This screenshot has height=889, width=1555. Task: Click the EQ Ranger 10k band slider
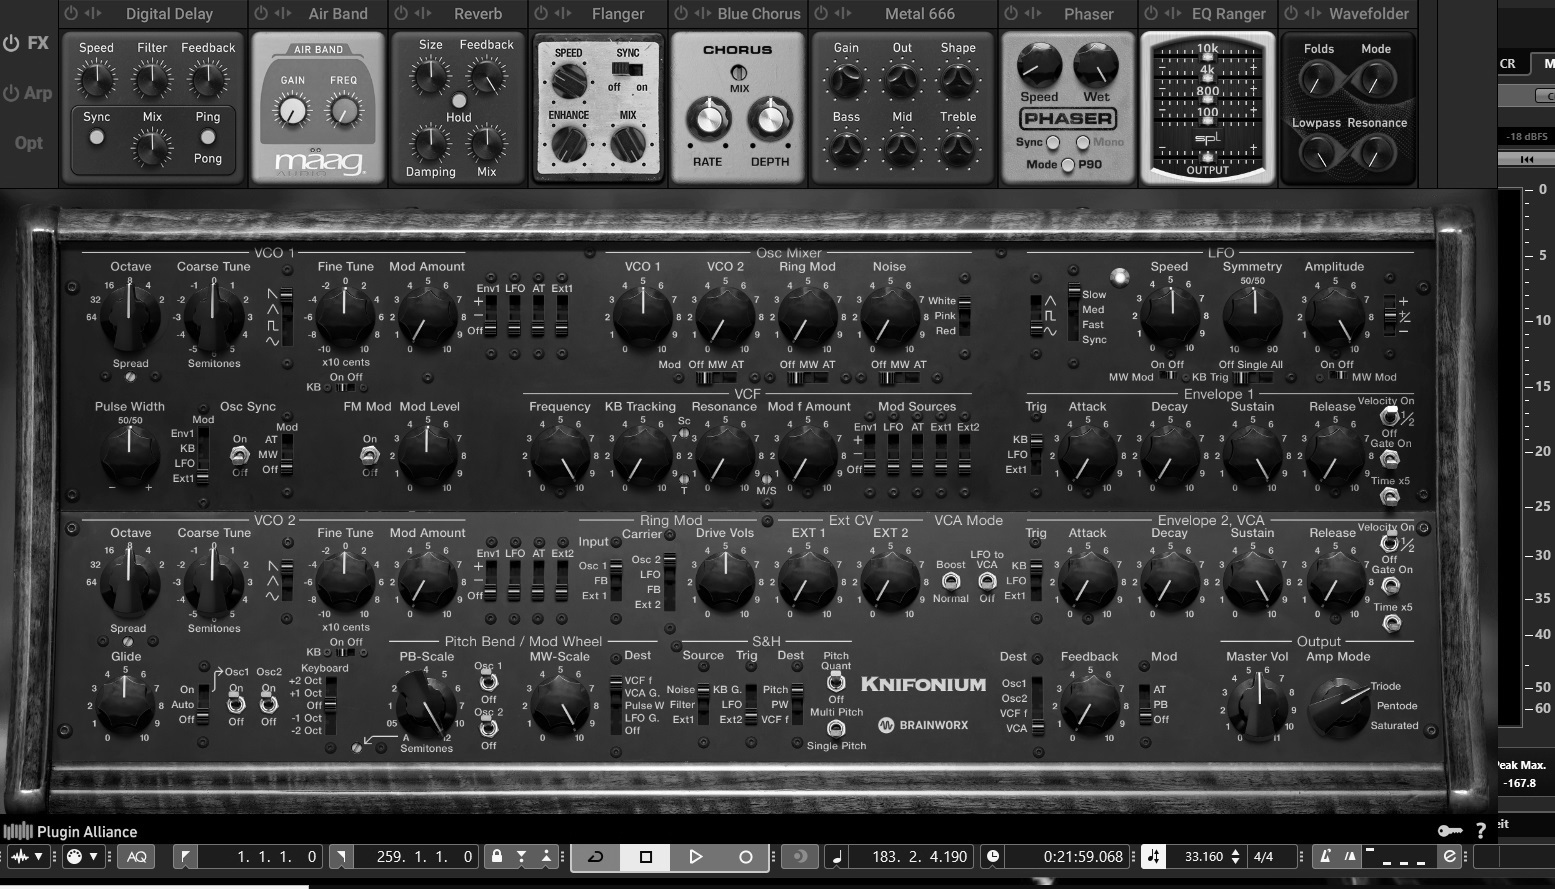(x=1207, y=54)
